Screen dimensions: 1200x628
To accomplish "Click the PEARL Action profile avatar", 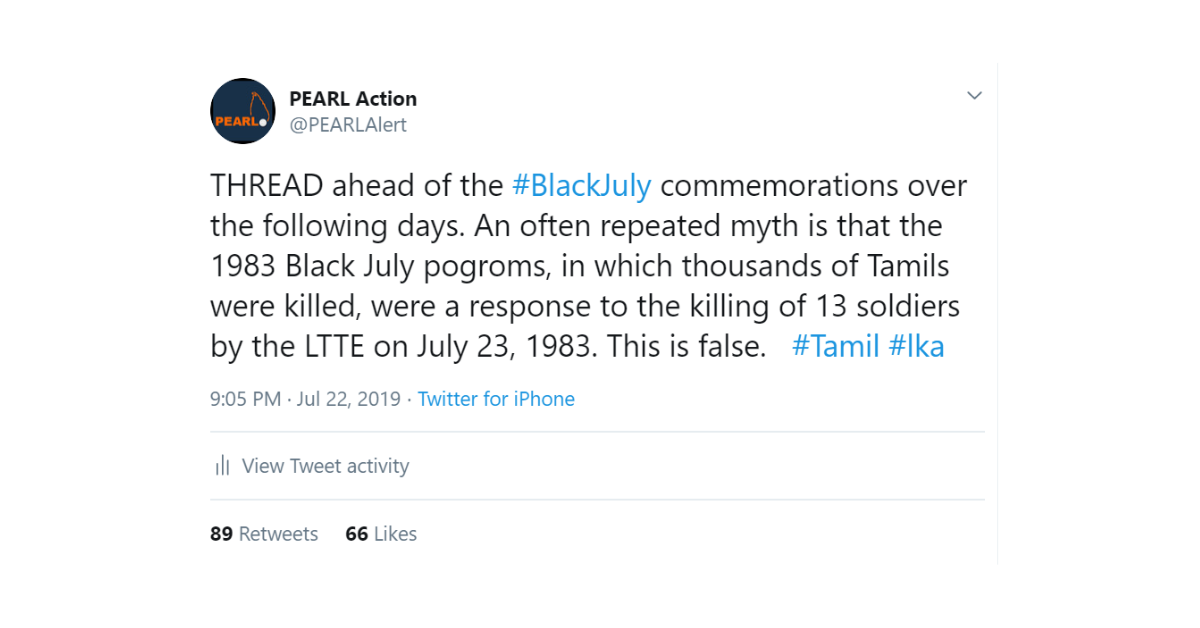I will tap(243, 111).
